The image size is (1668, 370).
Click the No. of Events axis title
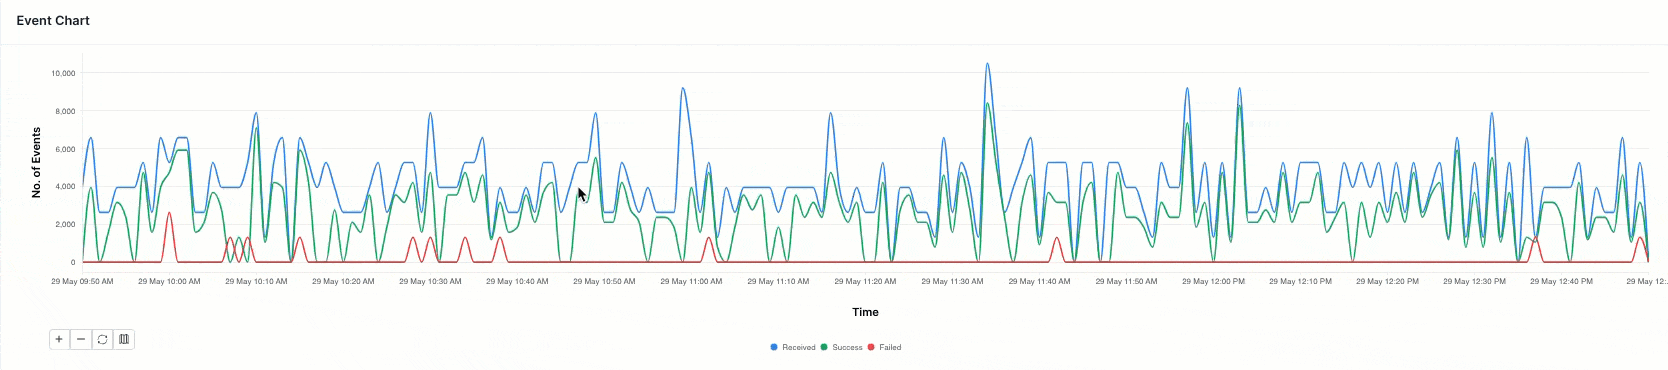[37, 162]
